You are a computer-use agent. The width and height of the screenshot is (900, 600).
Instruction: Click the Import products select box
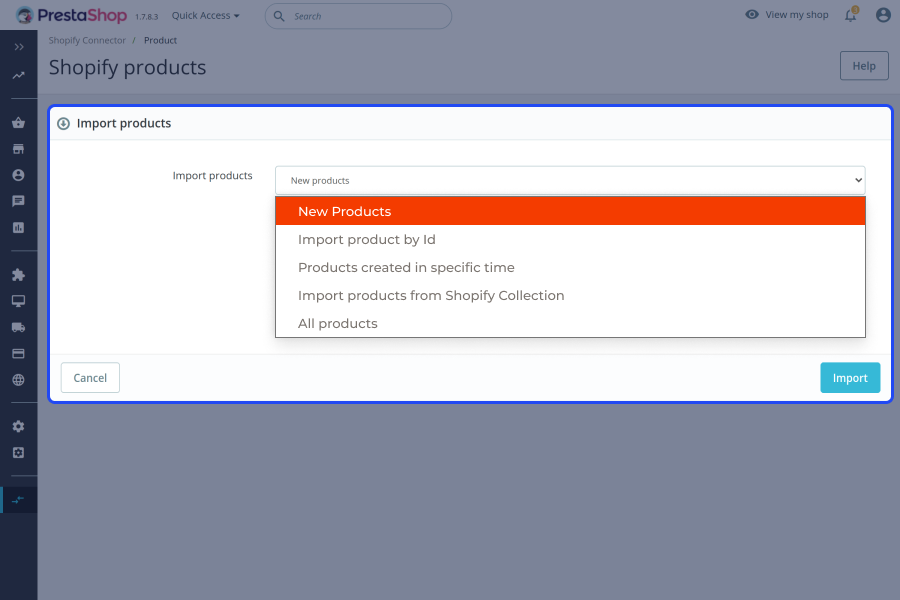tap(569, 180)
